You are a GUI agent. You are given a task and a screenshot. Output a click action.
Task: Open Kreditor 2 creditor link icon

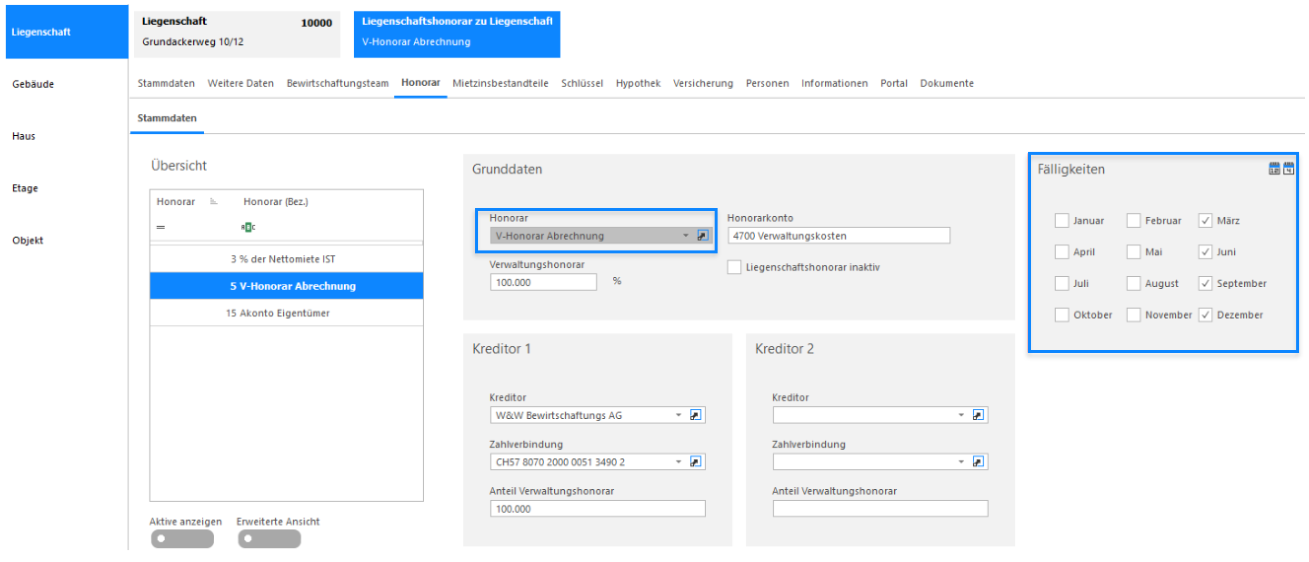(x=979, y=415)
